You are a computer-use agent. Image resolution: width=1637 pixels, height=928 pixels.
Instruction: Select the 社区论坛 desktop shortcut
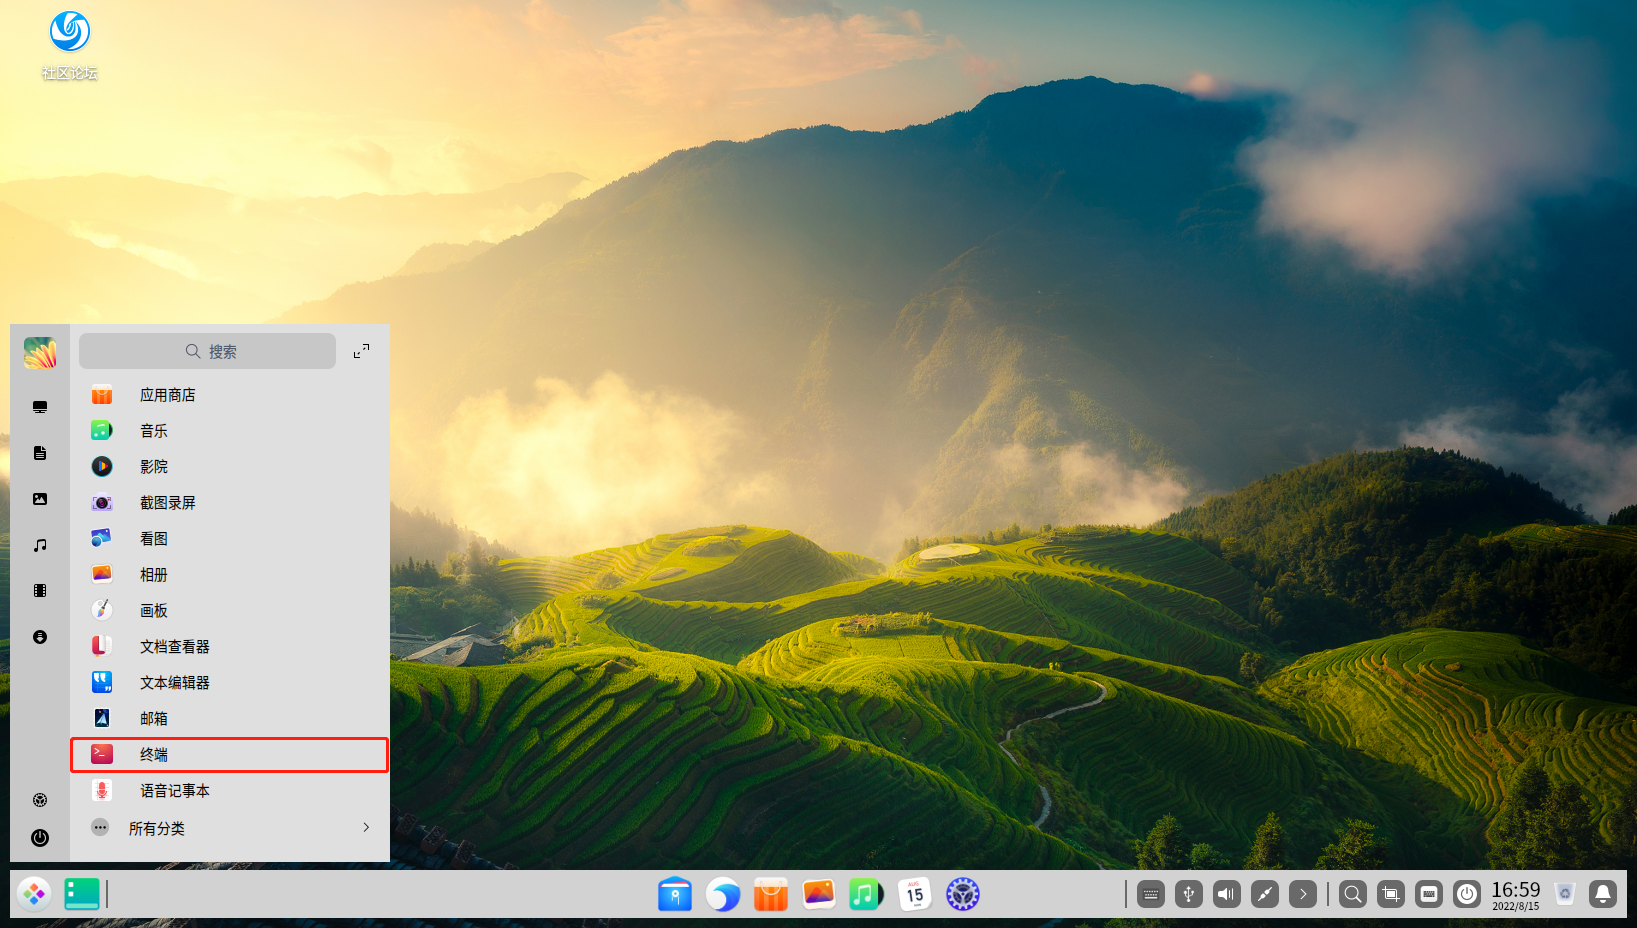[x=70, y=46]
